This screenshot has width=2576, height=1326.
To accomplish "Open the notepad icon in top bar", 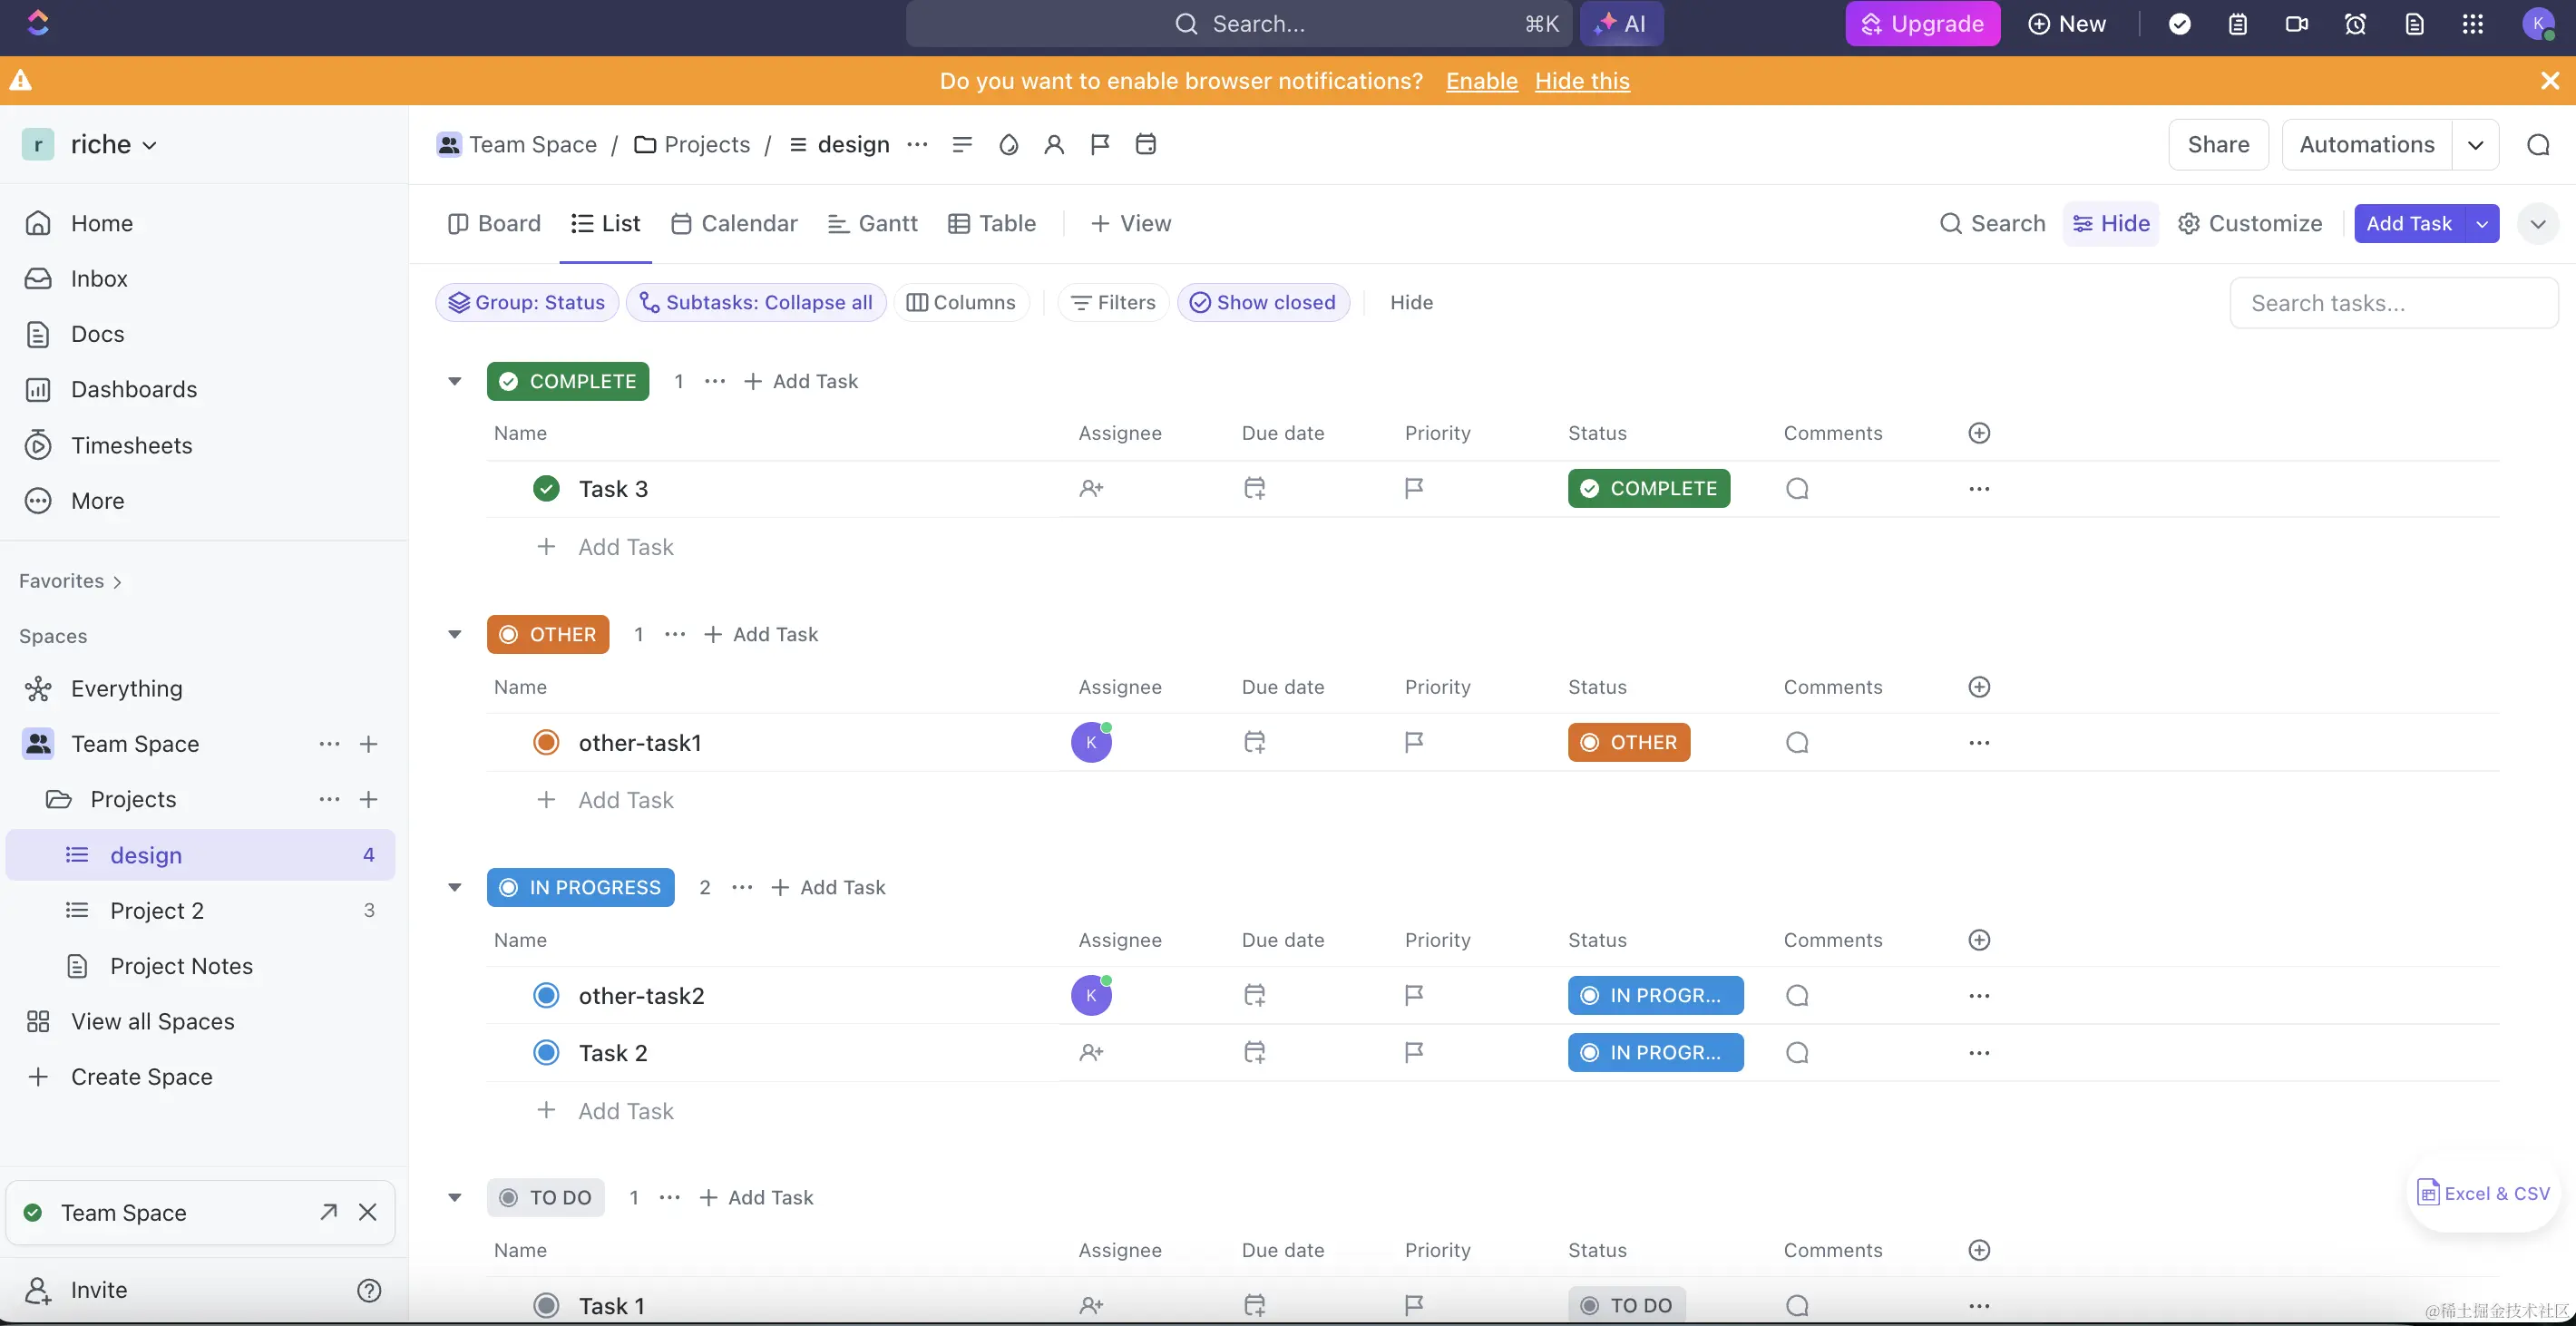I will point(2238,24).
